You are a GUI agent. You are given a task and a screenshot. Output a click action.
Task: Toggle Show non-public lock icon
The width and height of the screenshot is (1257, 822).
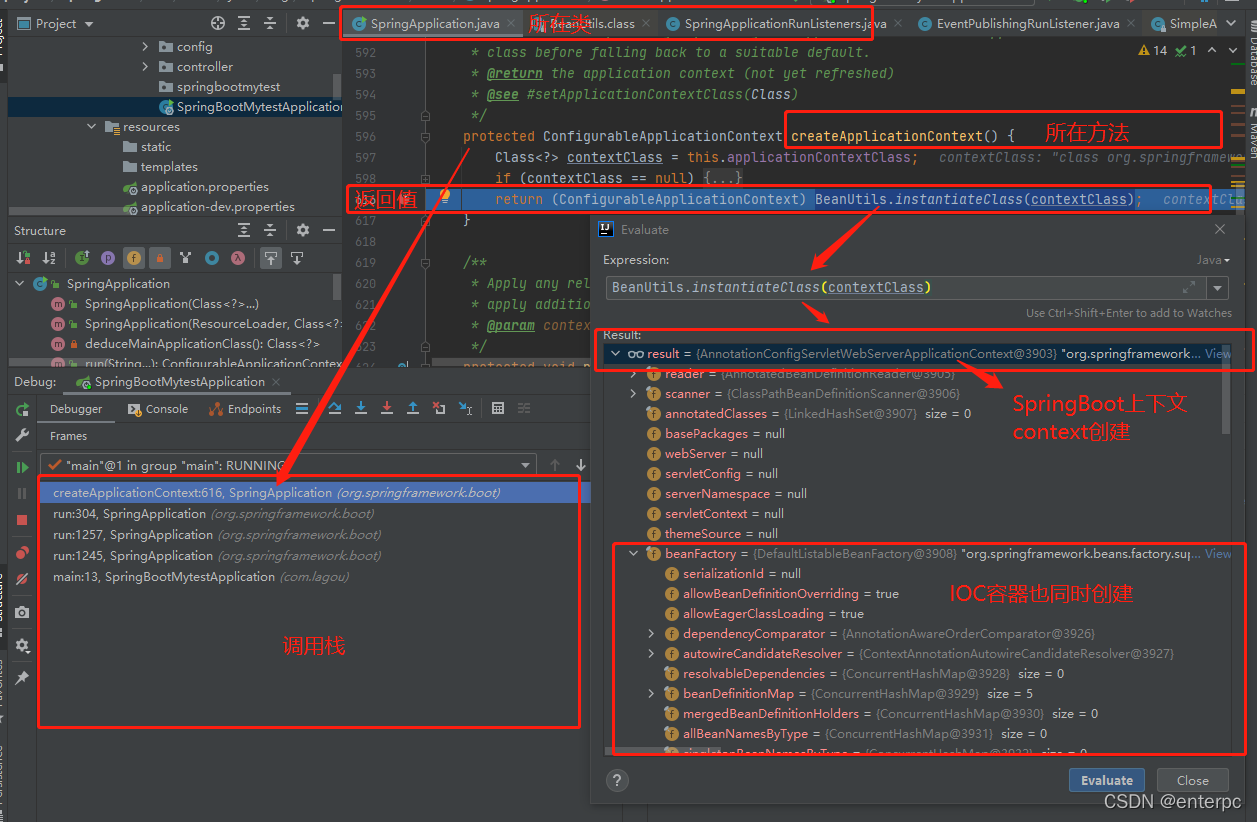point(160,258)
